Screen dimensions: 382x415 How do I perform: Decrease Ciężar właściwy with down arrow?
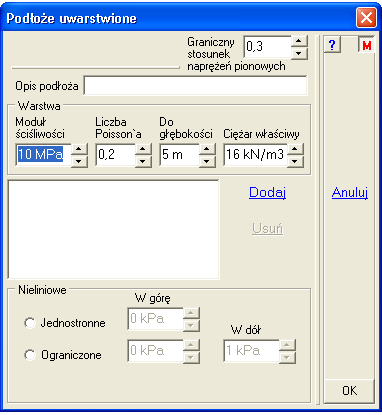click(x=295, y=161)
